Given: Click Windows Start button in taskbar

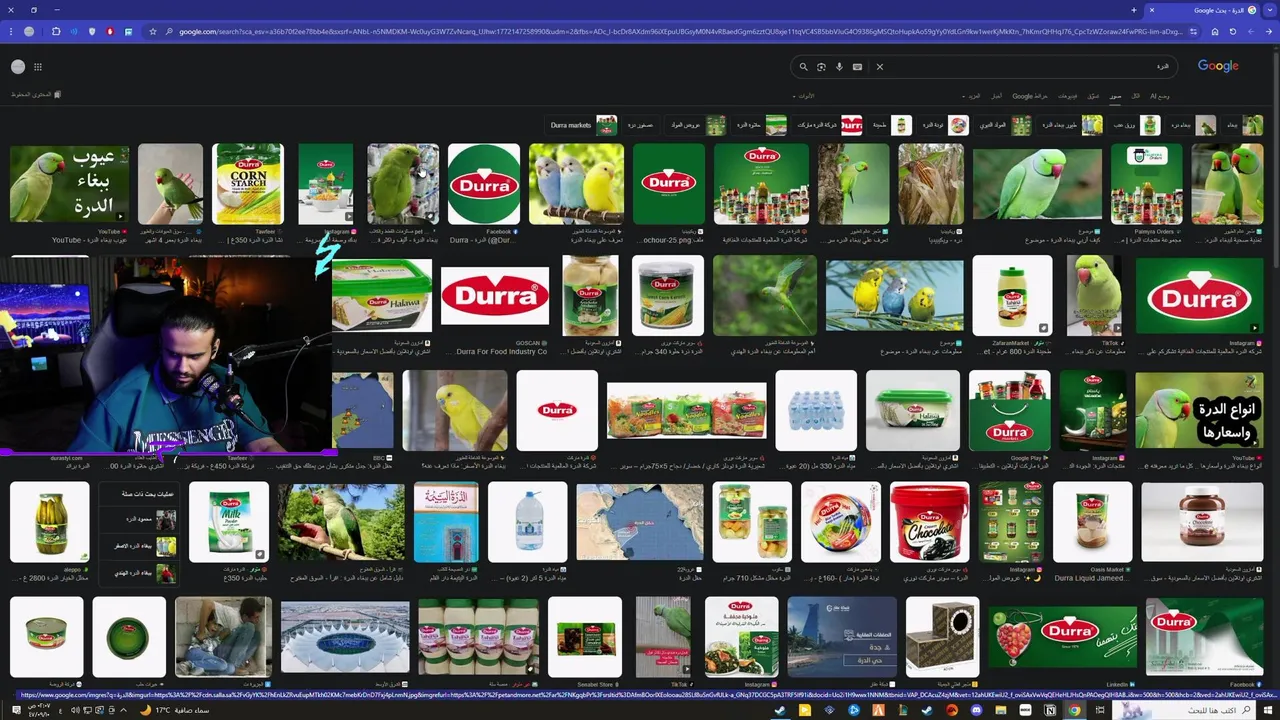Looking at the screenshot, I should pos(1267,710).
